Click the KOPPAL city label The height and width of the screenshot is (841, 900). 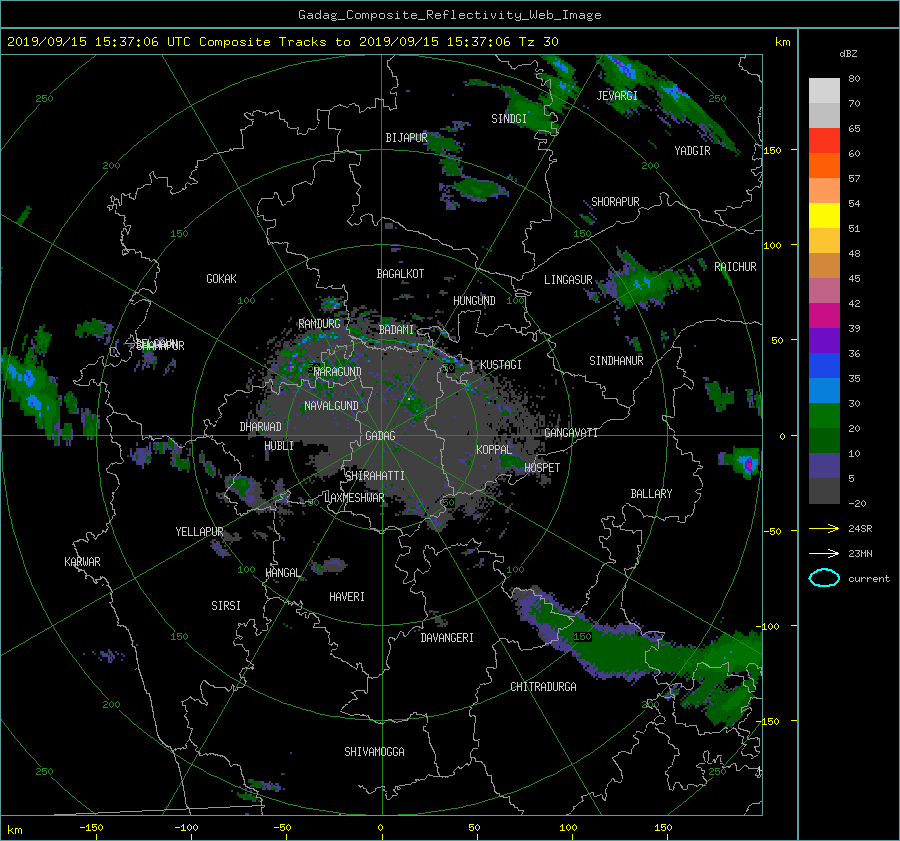[494, 450]
